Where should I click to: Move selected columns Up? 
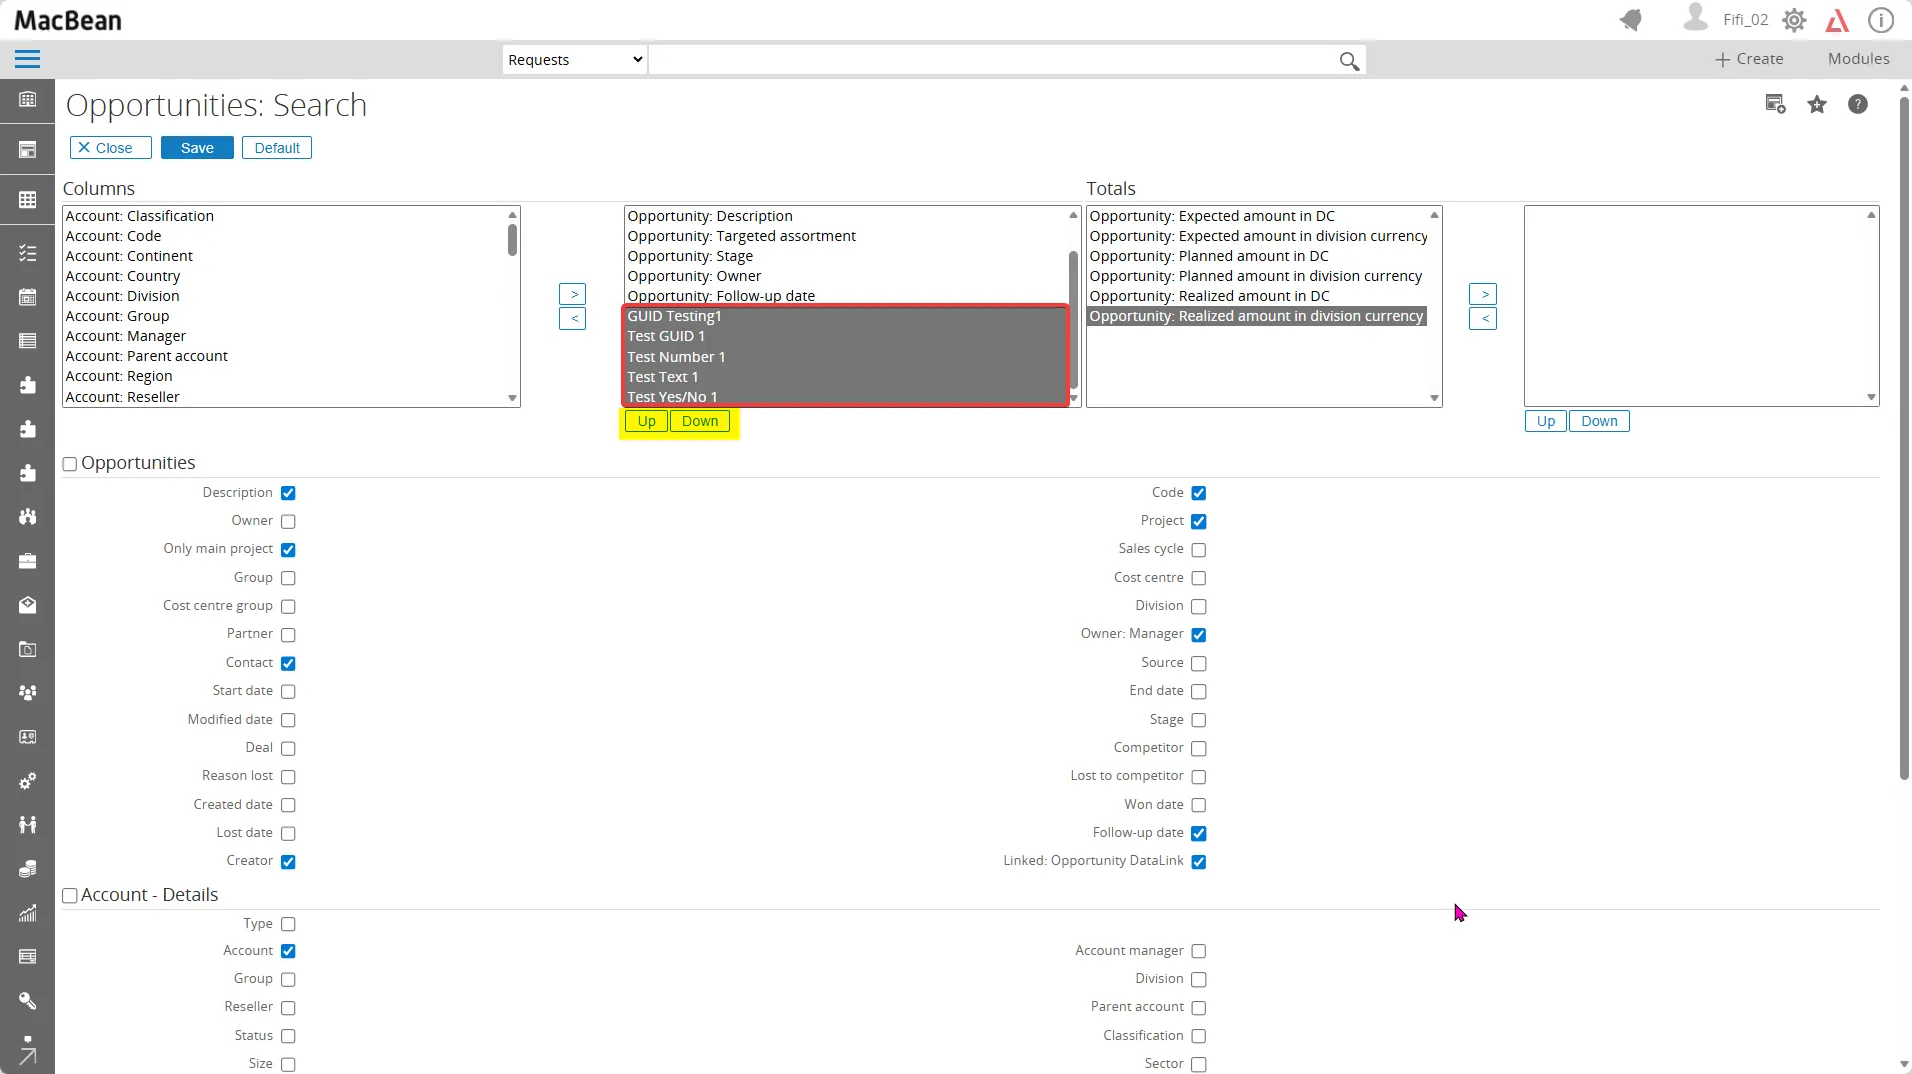point(646,421)
